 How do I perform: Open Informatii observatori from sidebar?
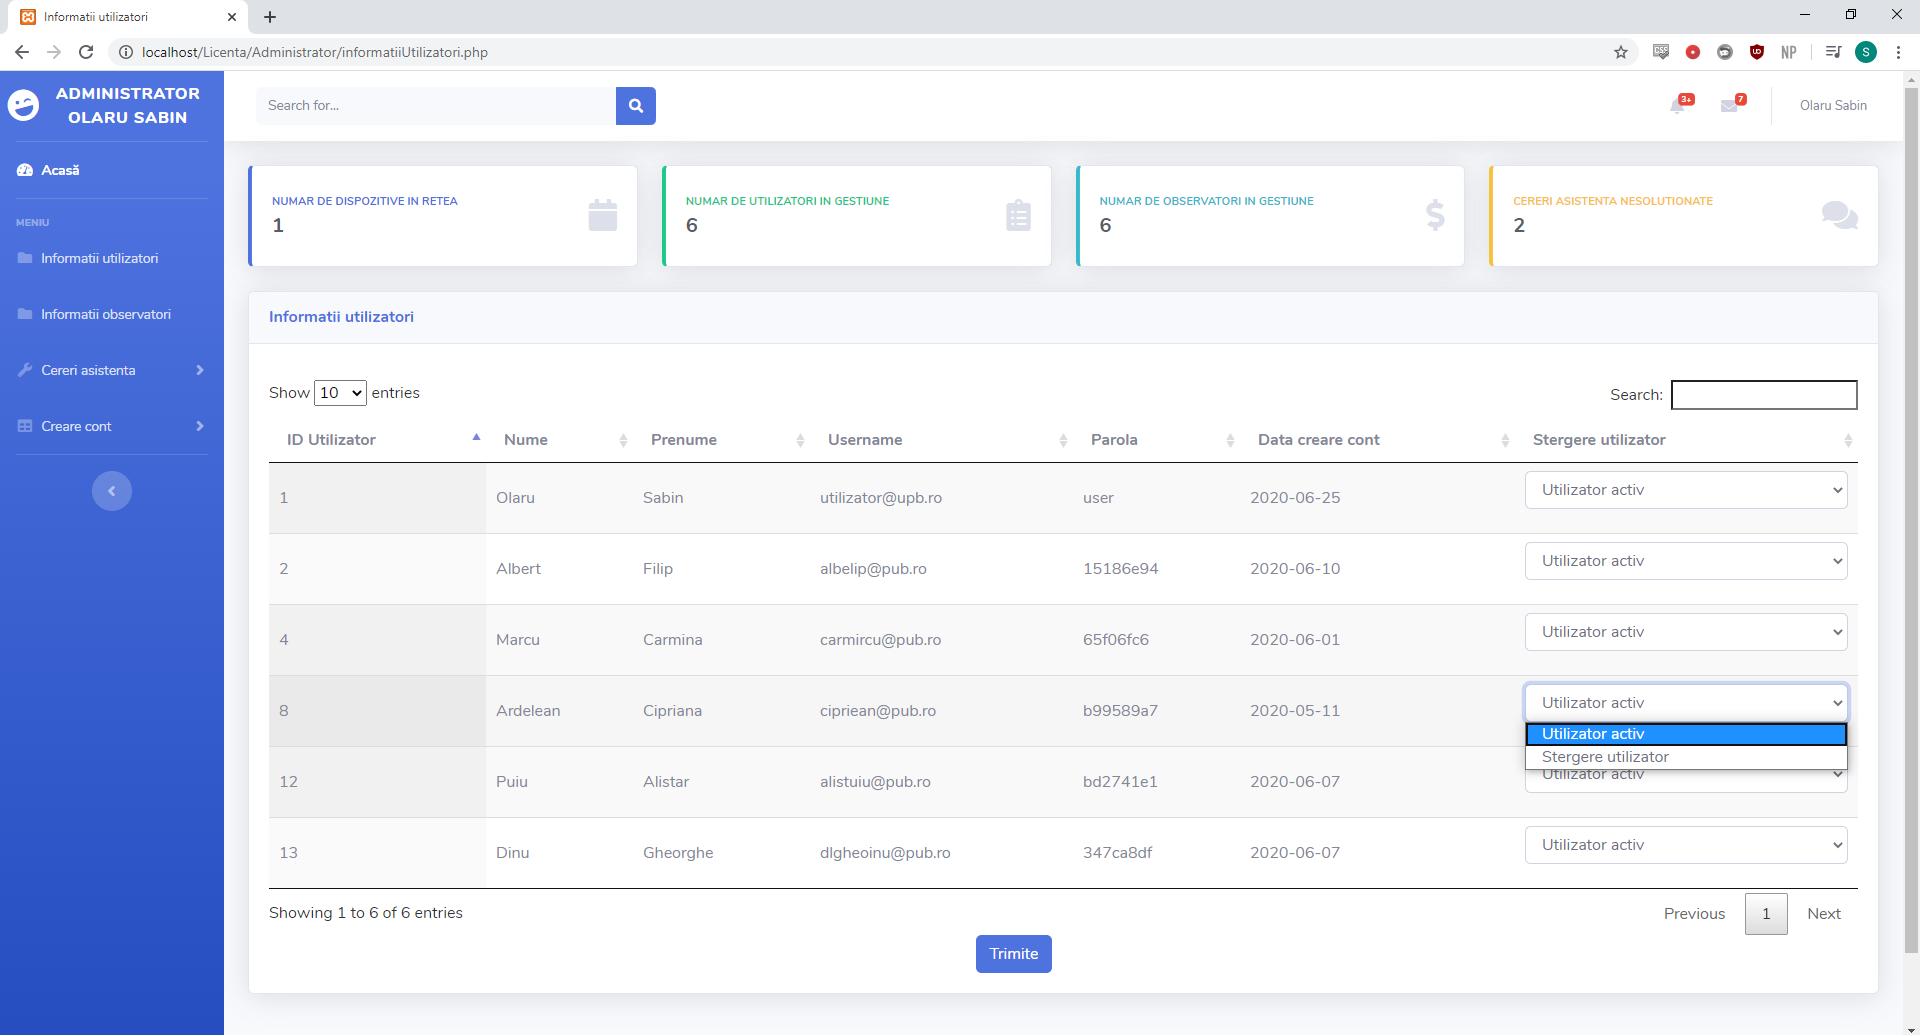tap(106, 314)
